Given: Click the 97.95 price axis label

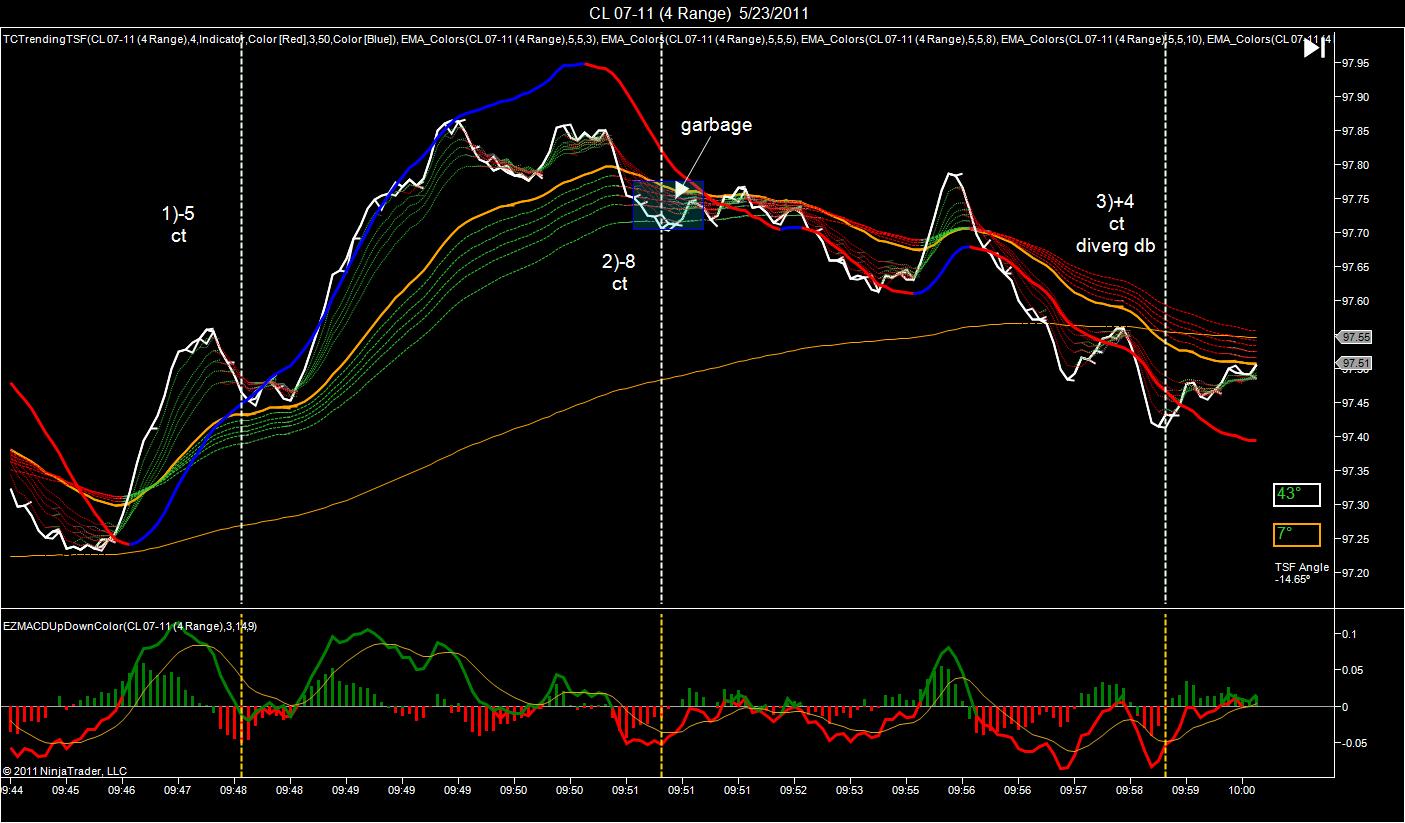Looking at the screenshot, I should click(1355, 62).
